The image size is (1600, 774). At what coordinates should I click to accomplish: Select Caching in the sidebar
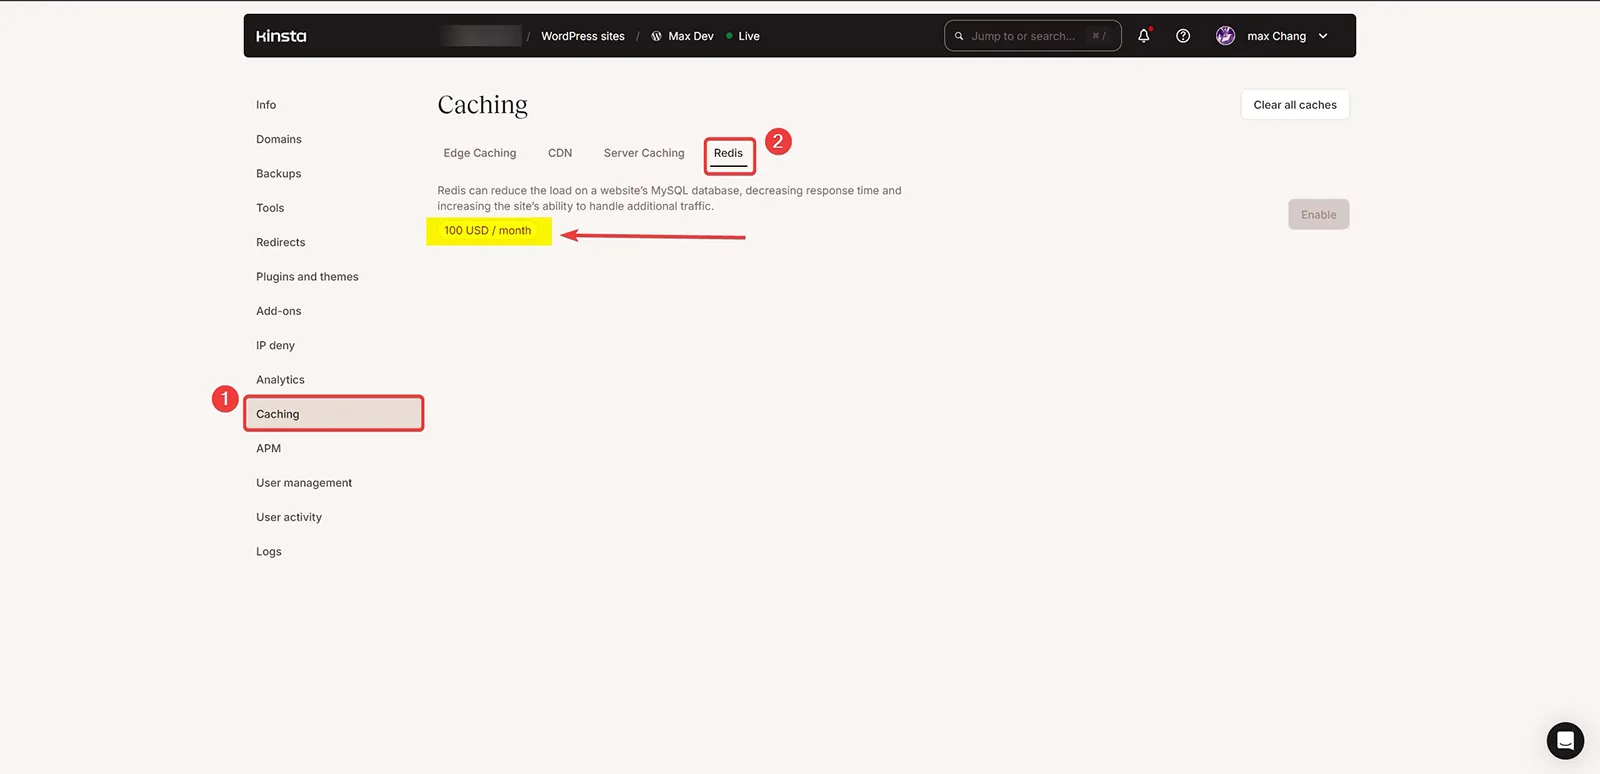pos(334,414)
